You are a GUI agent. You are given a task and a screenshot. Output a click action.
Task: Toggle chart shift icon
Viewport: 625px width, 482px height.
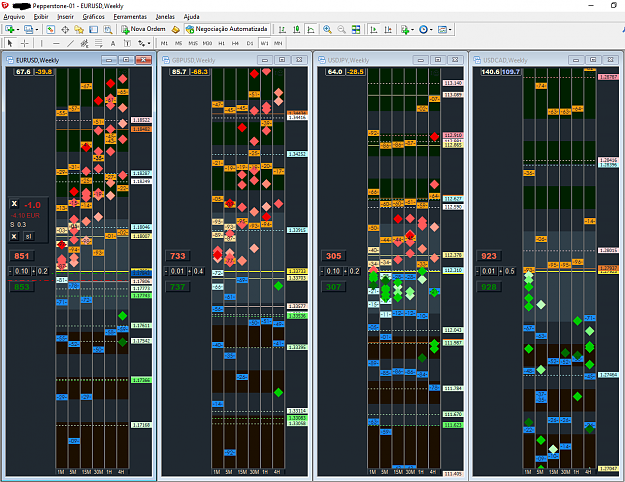point(387,30)
